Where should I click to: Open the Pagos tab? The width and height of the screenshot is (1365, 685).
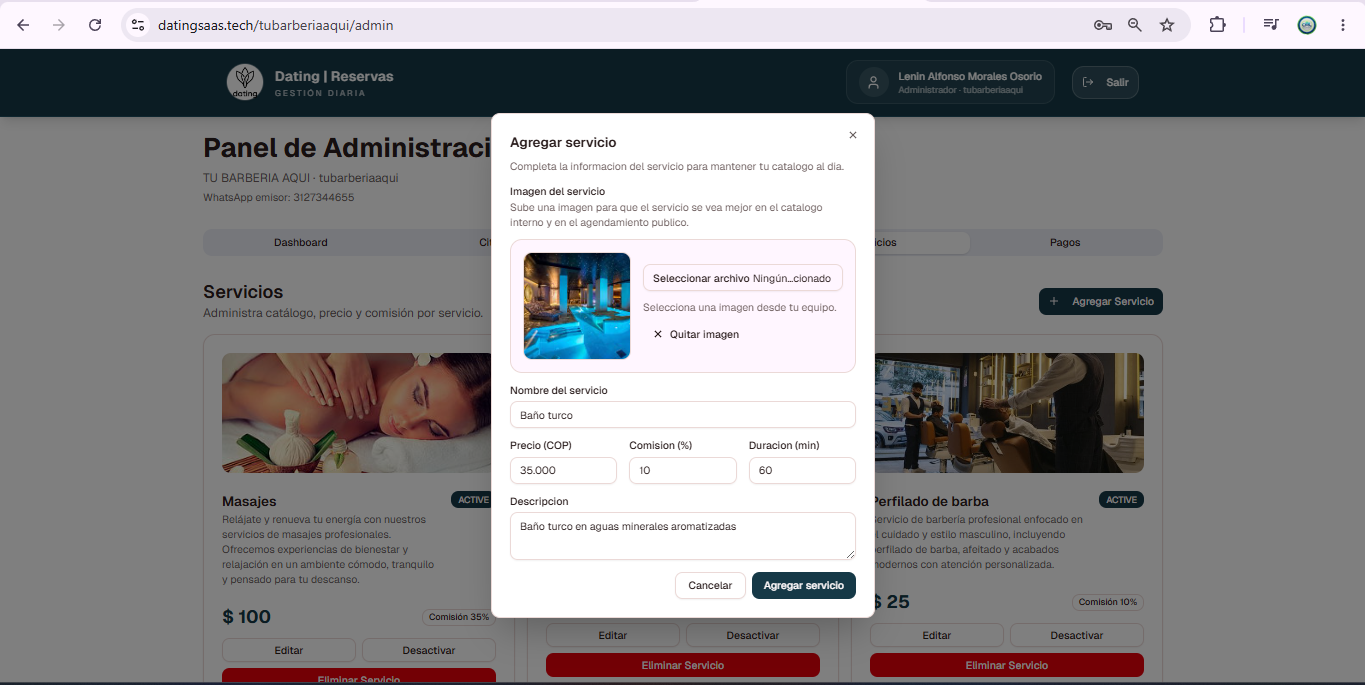1065,243
